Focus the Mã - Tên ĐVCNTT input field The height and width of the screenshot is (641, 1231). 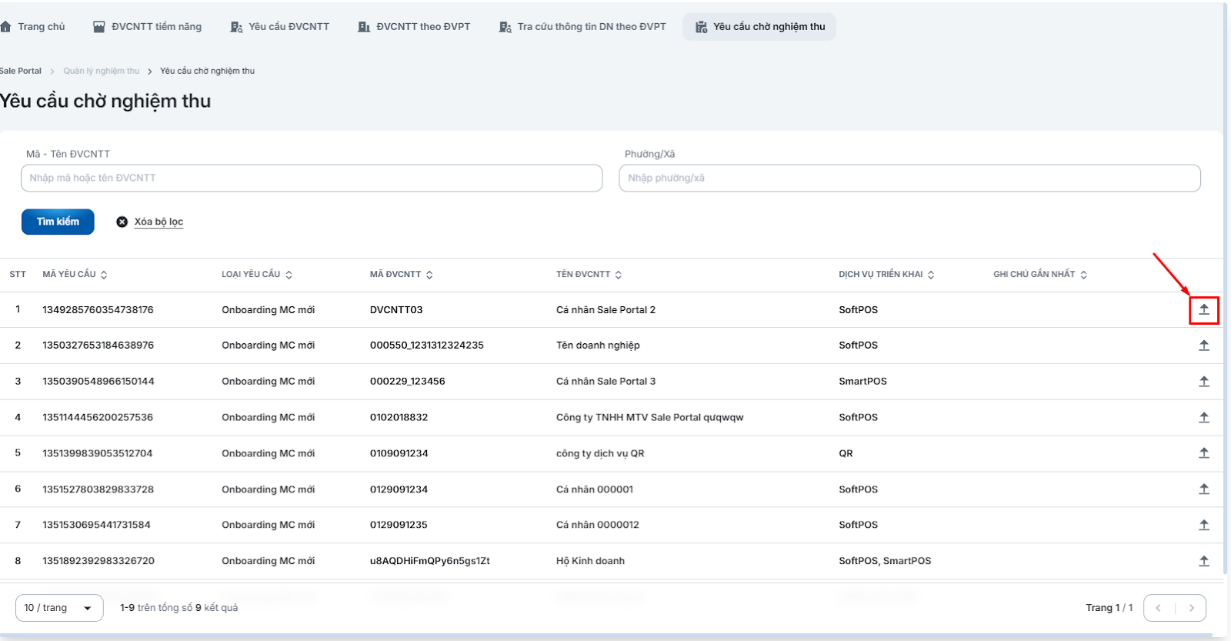tap(312, 178)
